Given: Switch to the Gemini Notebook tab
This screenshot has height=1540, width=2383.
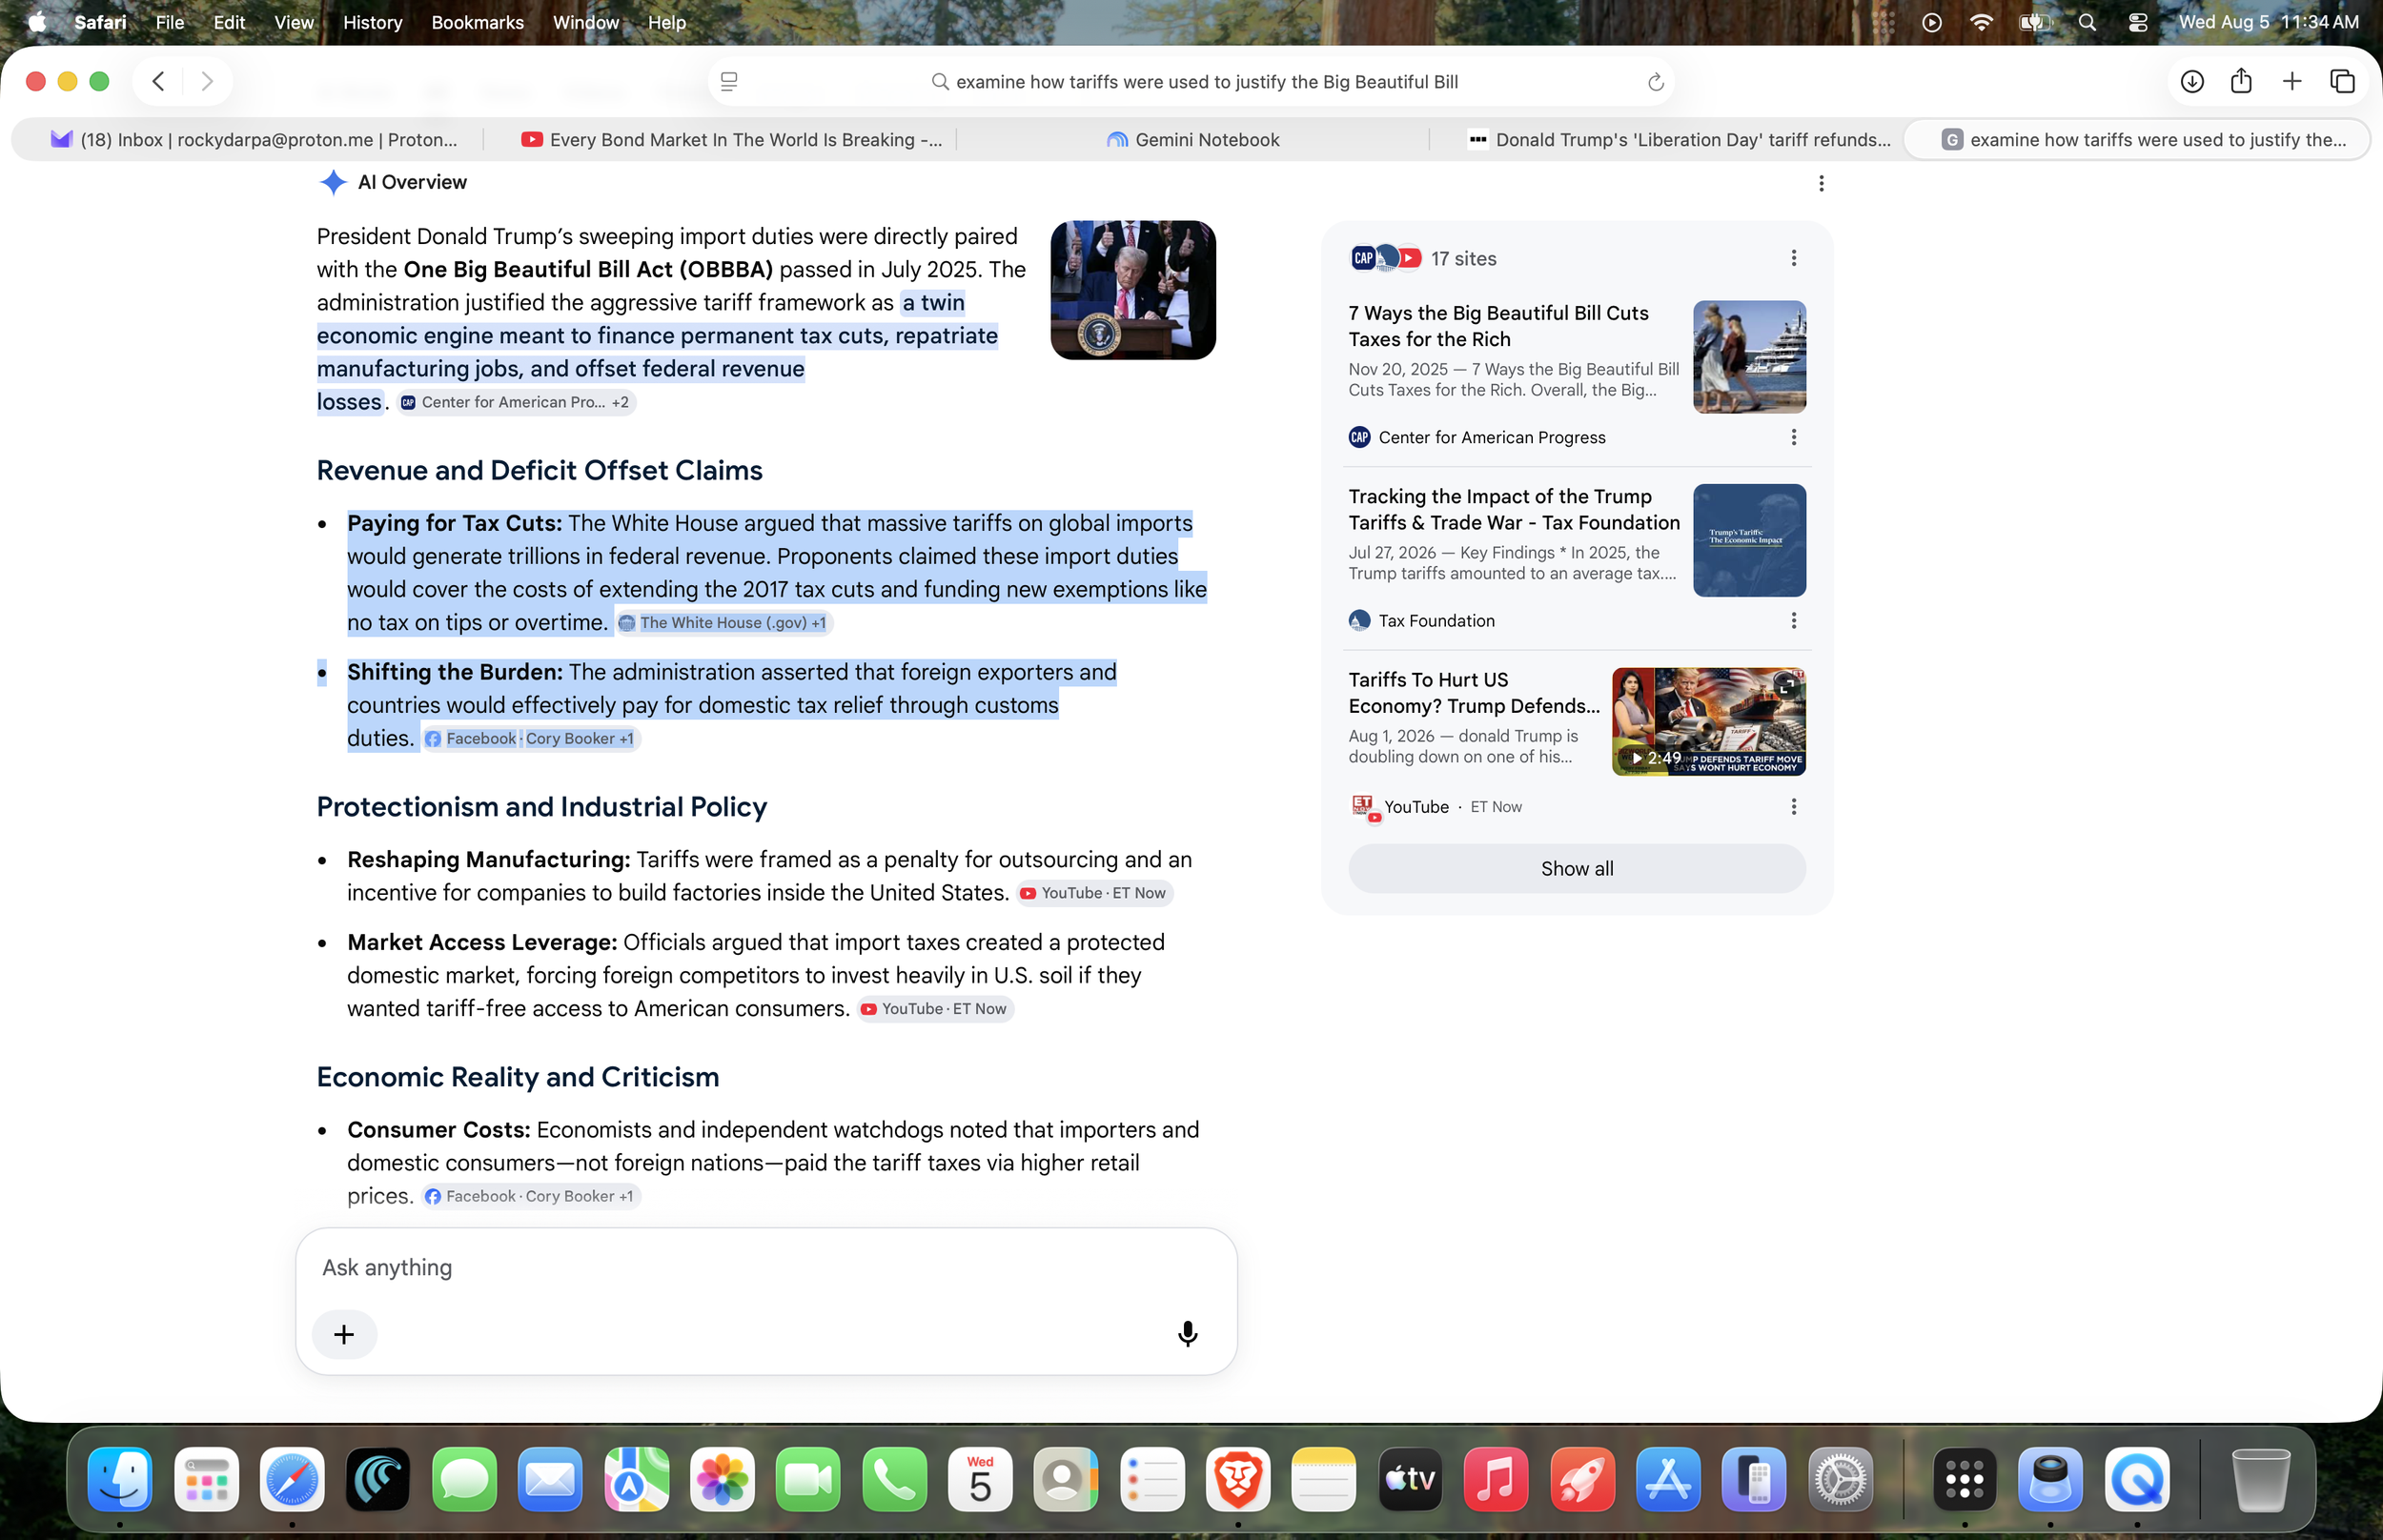Looking at the screenshot, I should coord(1193,140).
